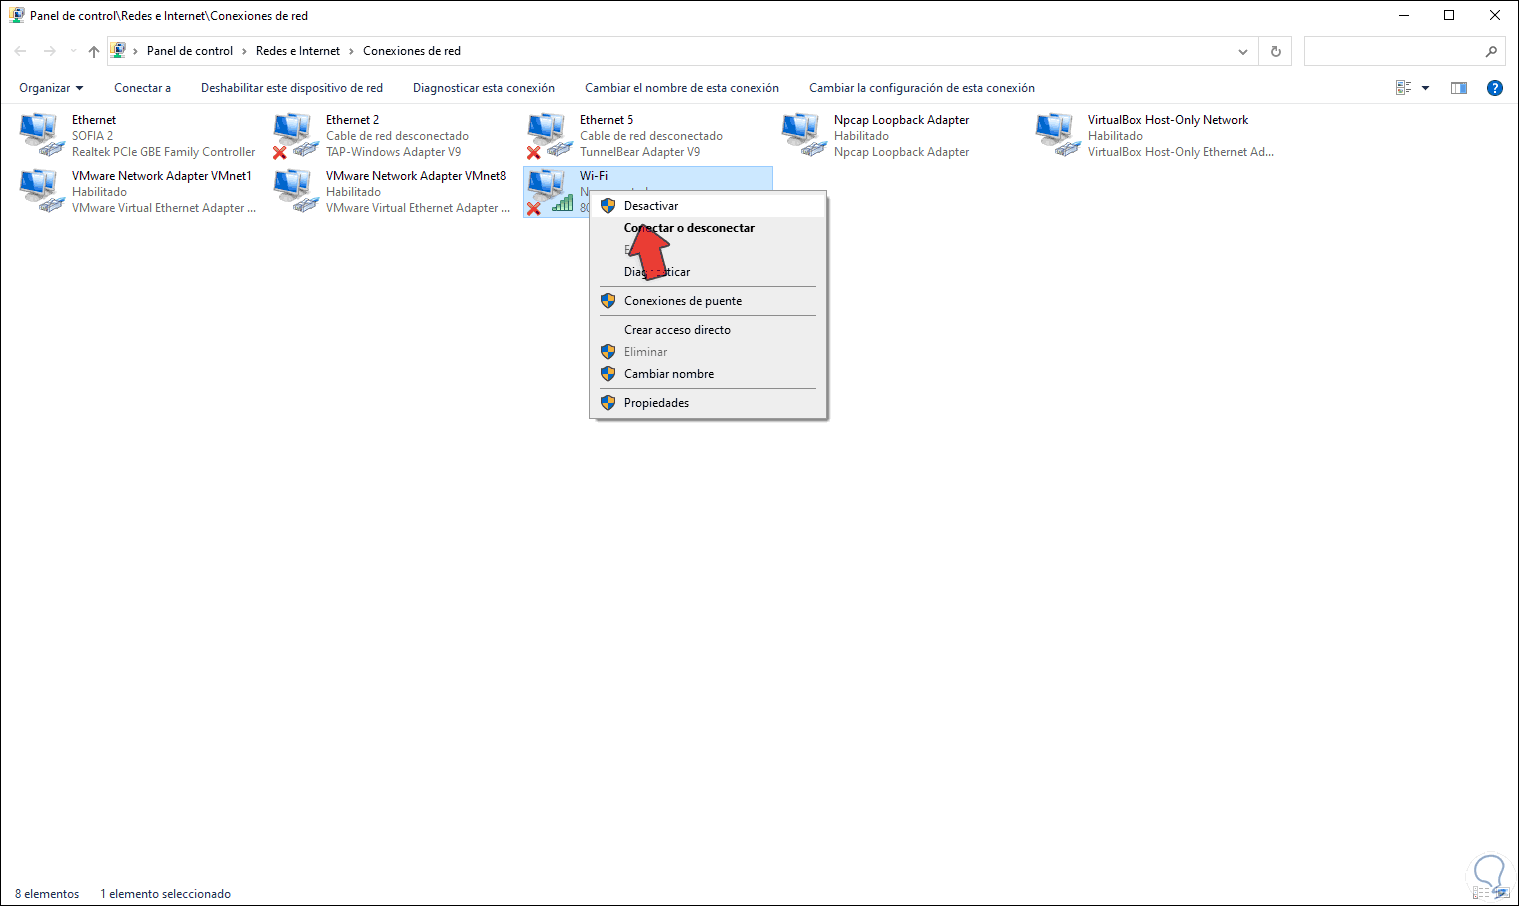Minimize the Conexiones de red window

tap(1404, 15)
